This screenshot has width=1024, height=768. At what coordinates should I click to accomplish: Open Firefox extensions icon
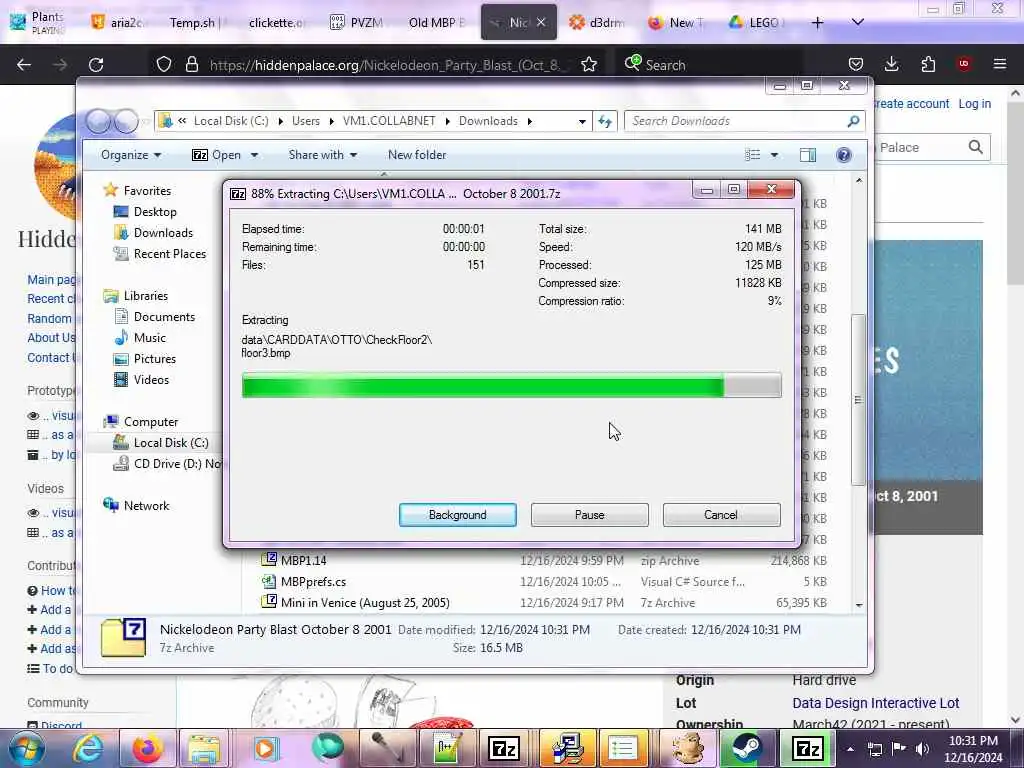tap(928, 64)
